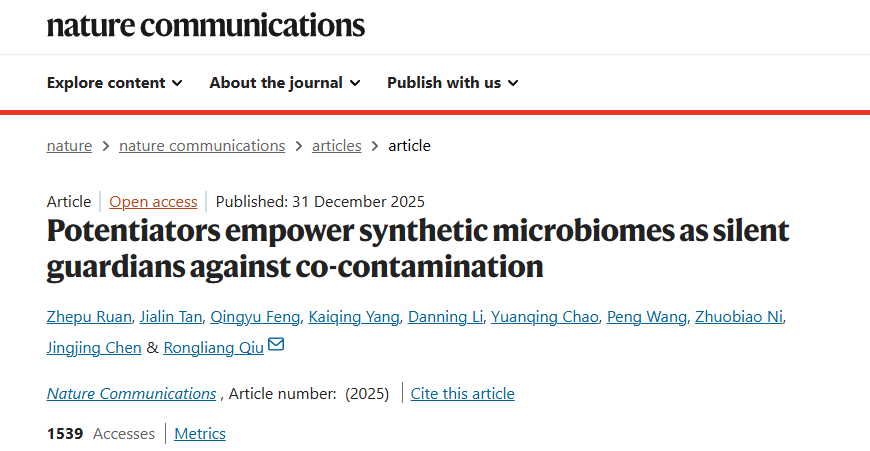Click the Open access link
This screenshot has height=451, width=870.
tap(153, 201)
